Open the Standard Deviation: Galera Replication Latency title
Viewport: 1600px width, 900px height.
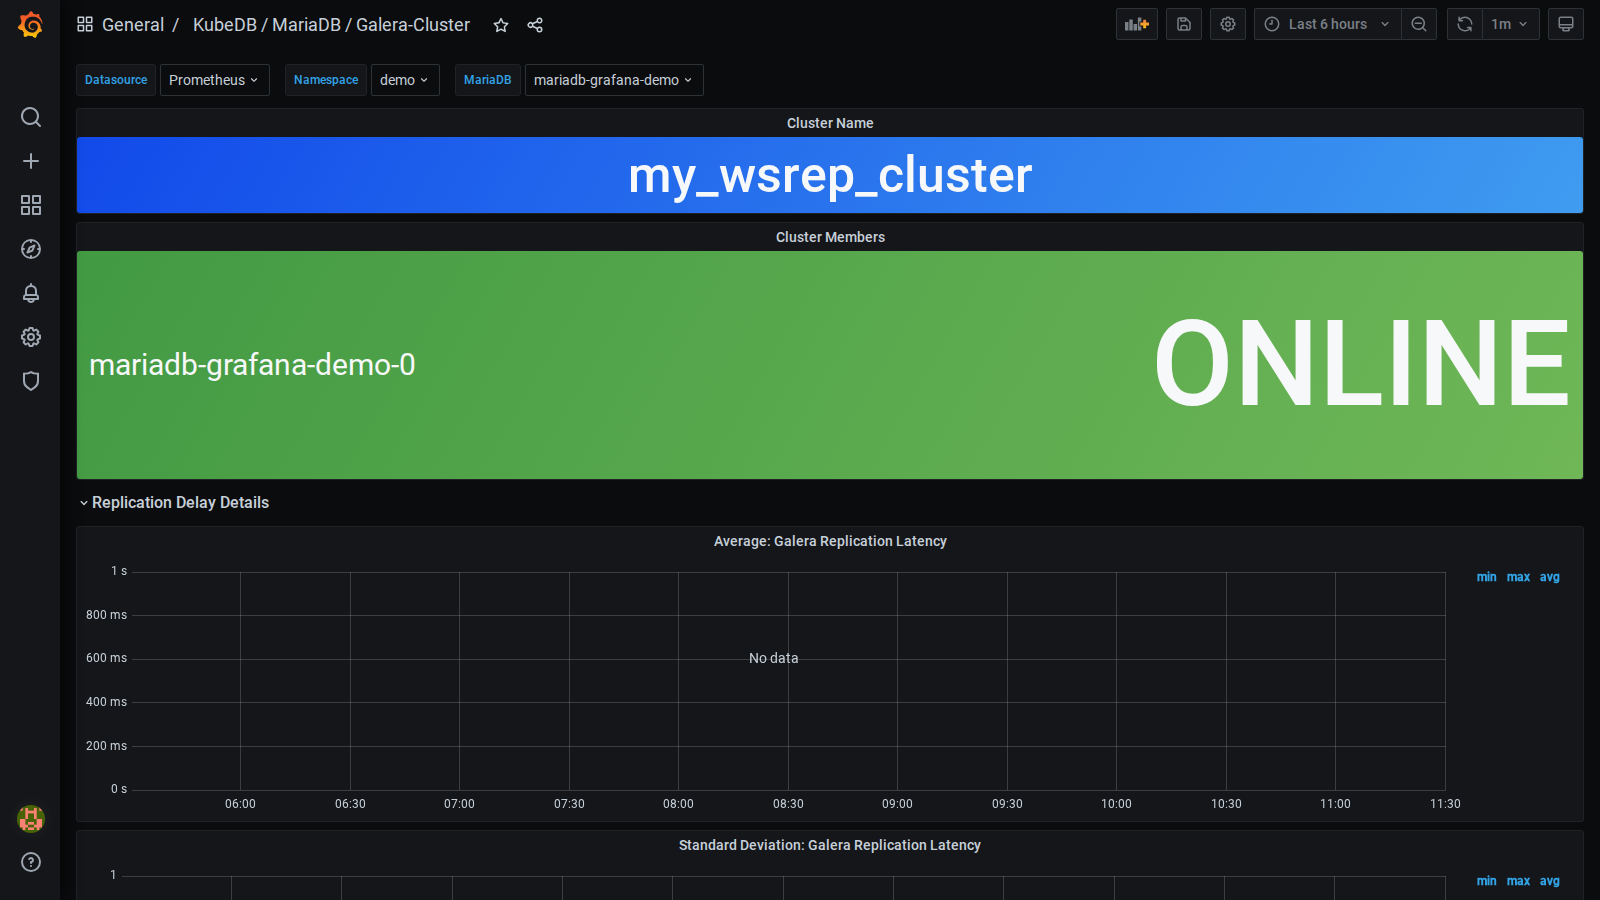point(830,845)
